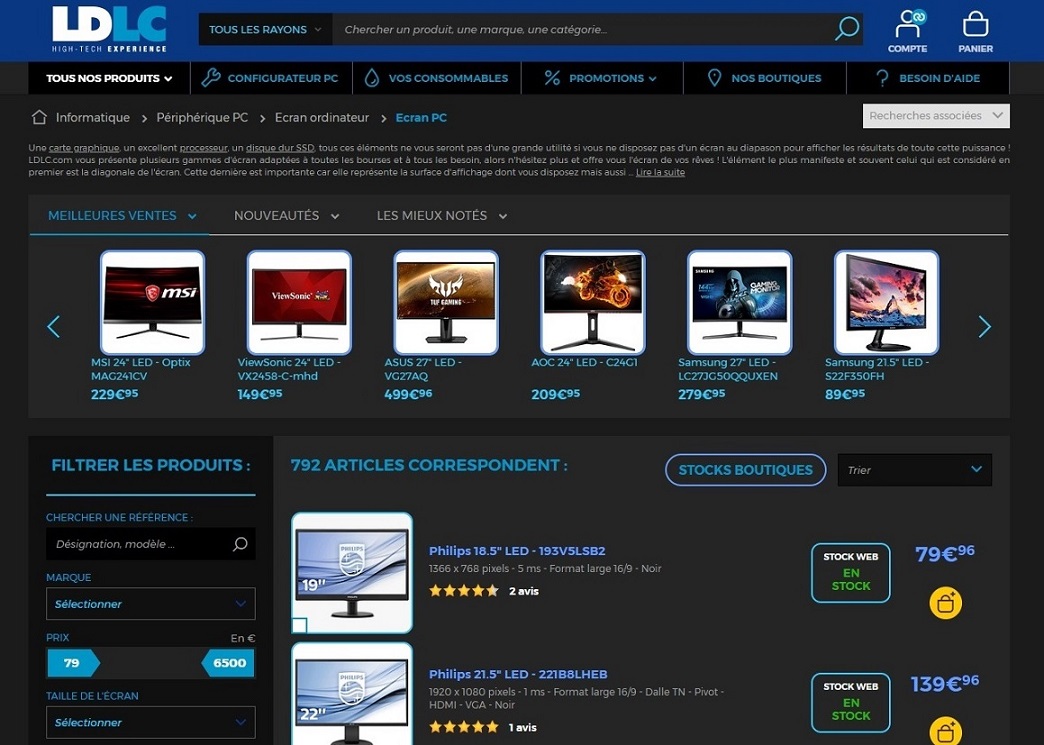Click Lire la suite link
The height and width of the screenshot is (745, 1044).
coord(660,172)
